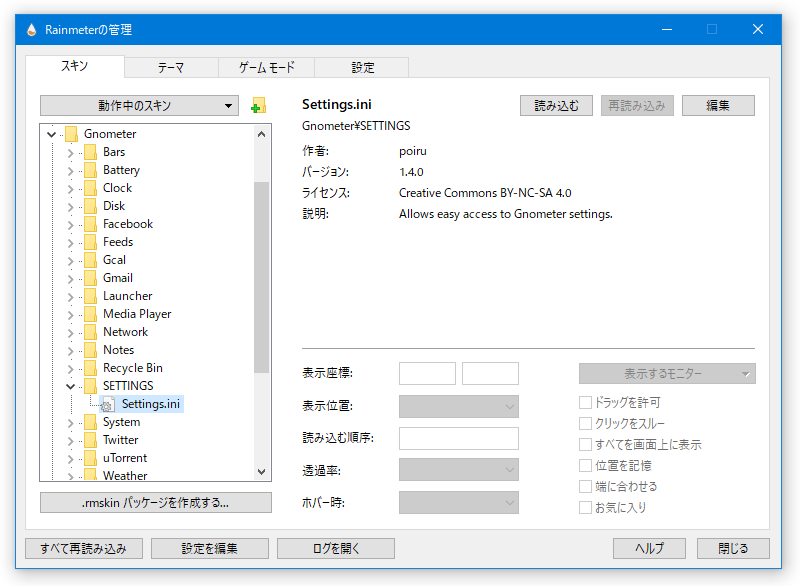Enable the ドラッグを許可 checkbox
Image resolution: width=800 pixels, height=586 pixels.
pyautogui.click(x=585, y=402)
